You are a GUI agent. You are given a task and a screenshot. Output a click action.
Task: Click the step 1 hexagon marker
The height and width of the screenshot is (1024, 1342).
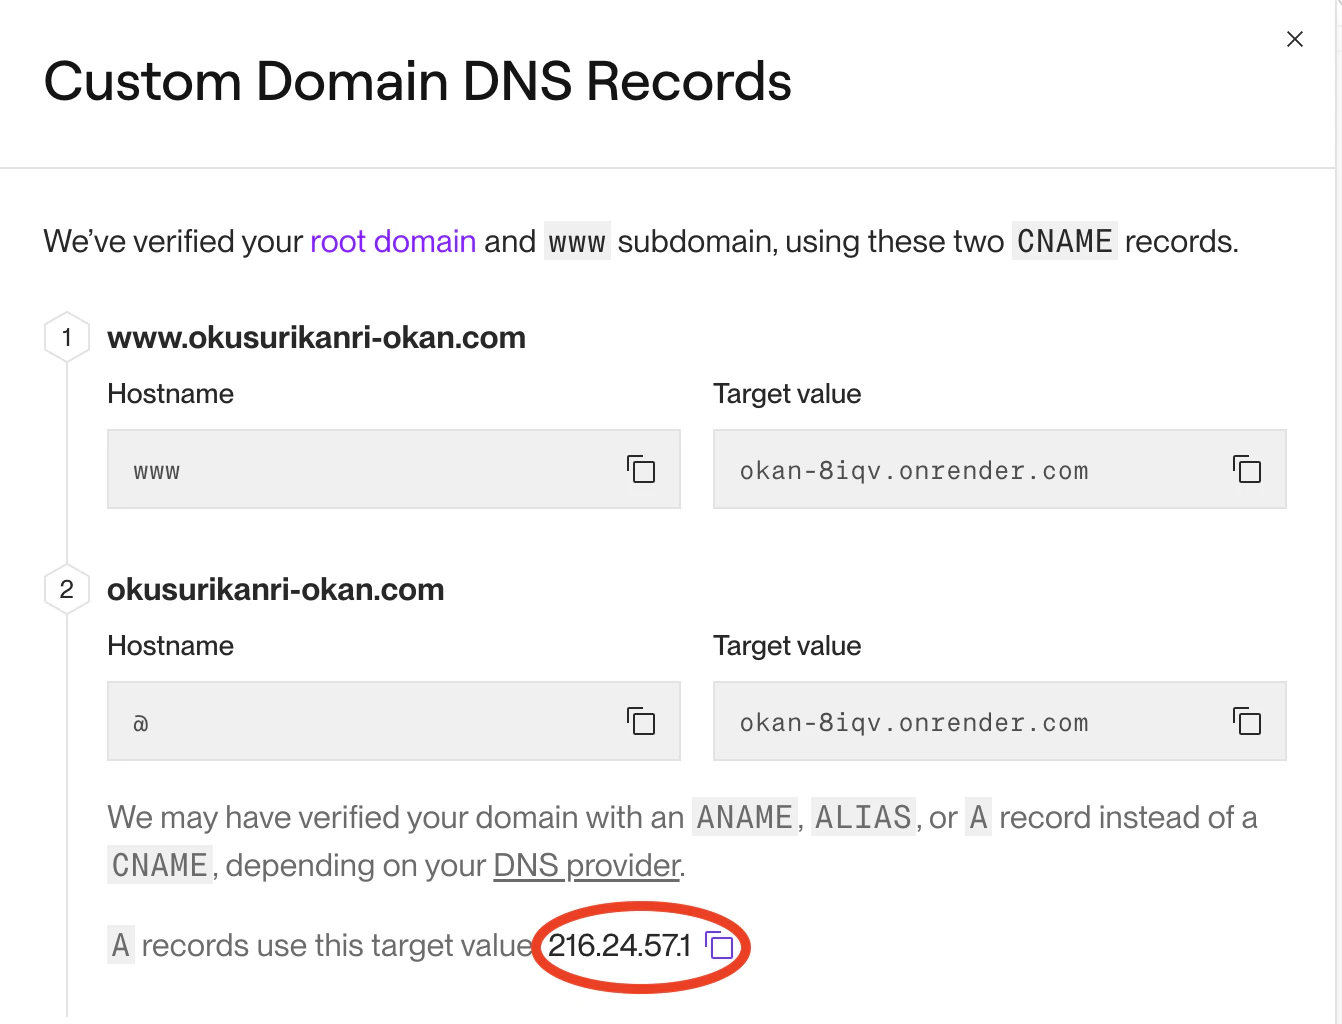click(x=67, y=337)
